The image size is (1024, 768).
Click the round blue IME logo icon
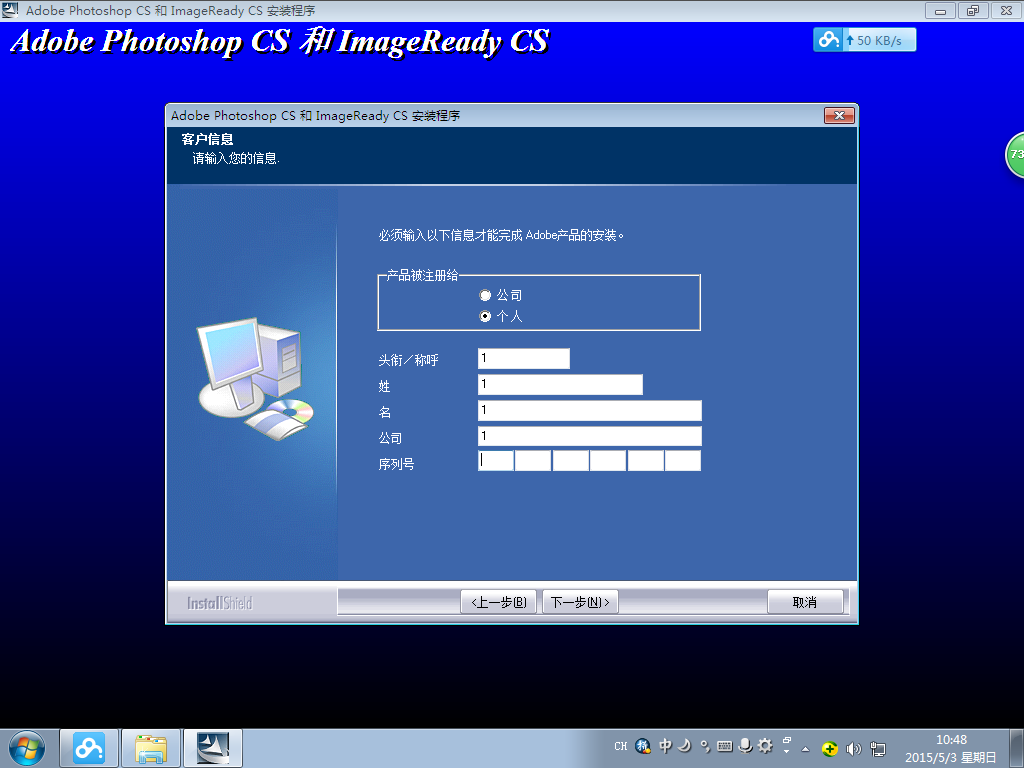tap(643, 746)
